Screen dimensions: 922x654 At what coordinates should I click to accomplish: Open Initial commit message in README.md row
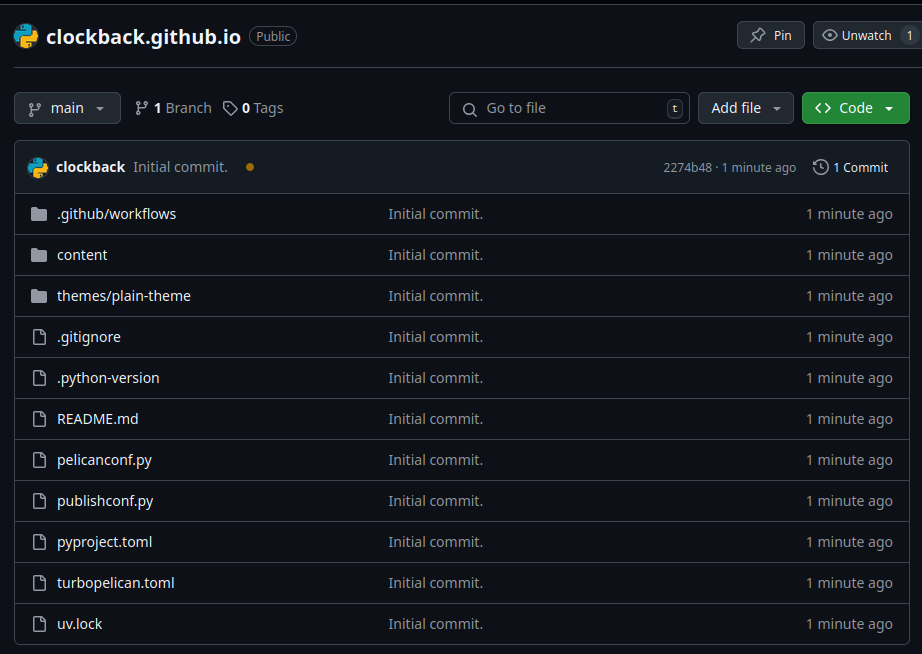pos(436,419)
